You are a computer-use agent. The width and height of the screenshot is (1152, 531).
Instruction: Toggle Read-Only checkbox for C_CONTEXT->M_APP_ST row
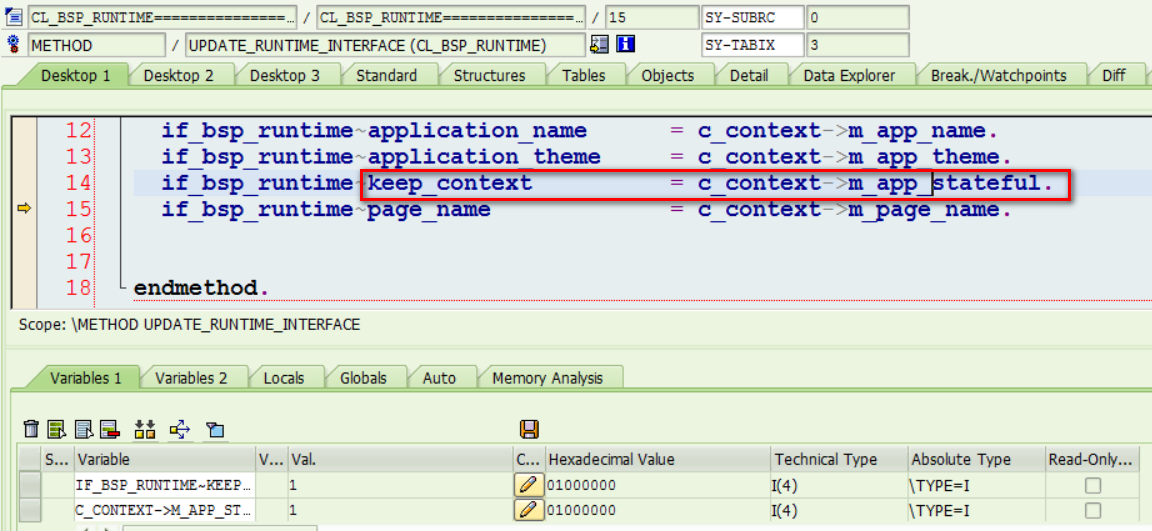coord(1093,510)
